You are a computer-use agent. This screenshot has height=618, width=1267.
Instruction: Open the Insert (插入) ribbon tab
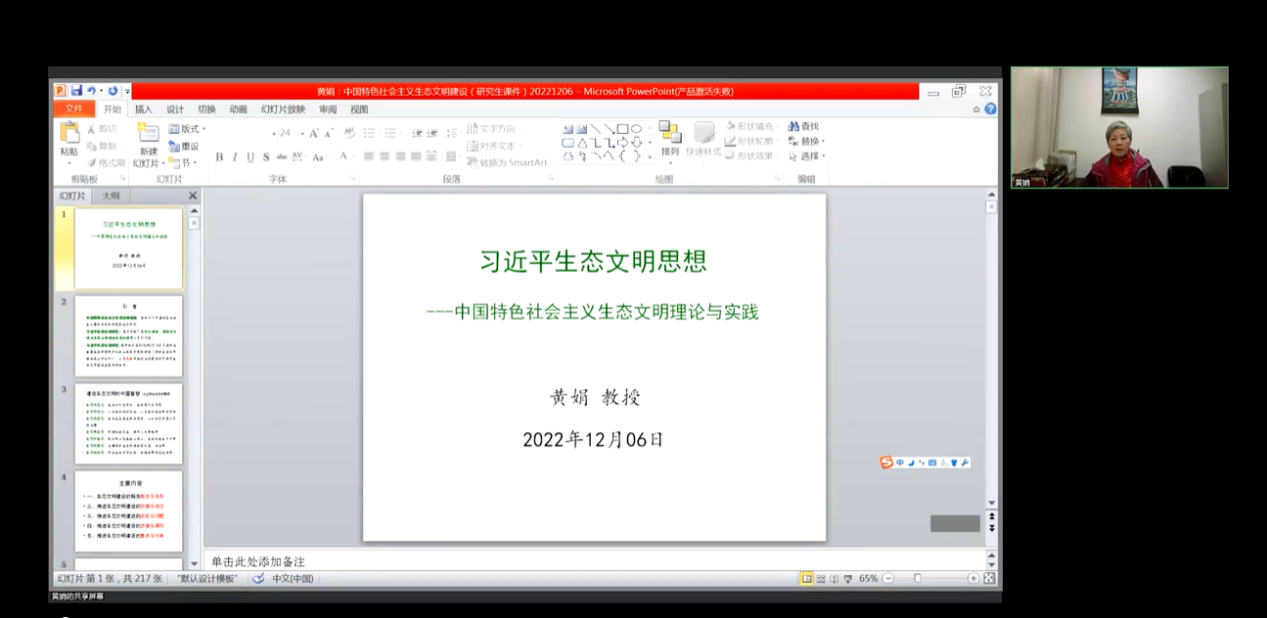coord(144,110)
